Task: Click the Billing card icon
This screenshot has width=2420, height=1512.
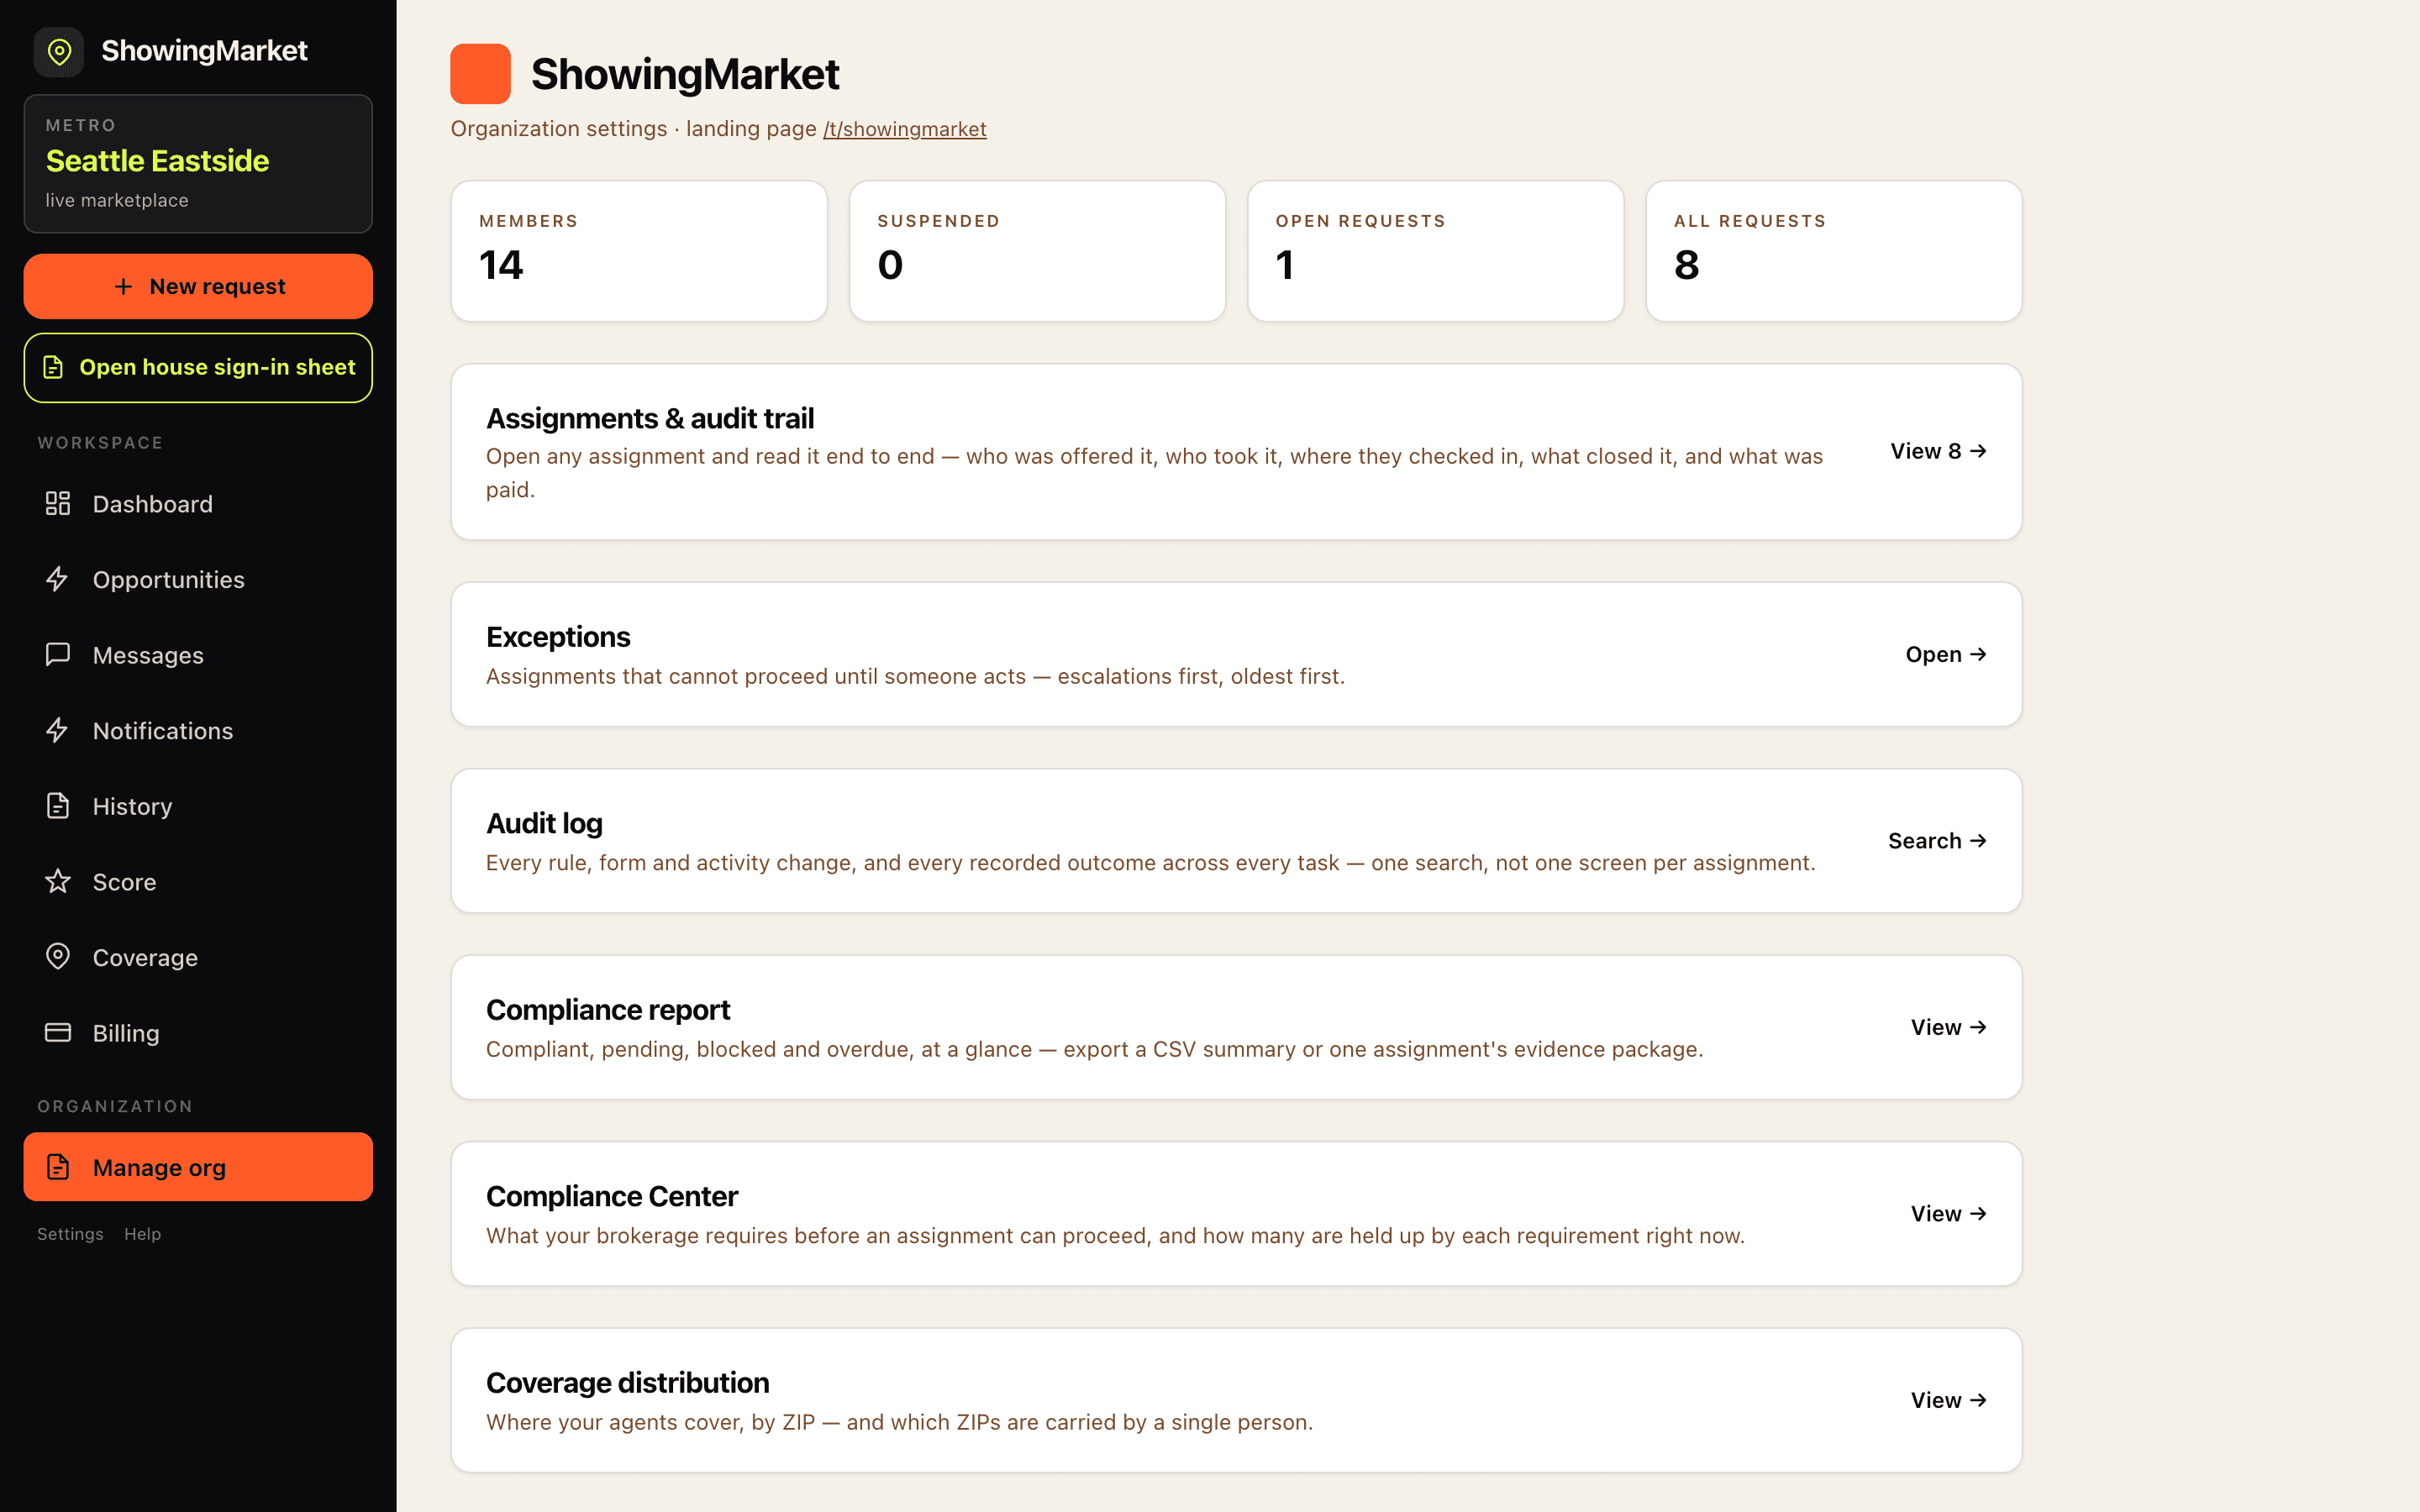Action: (58, 1032)
